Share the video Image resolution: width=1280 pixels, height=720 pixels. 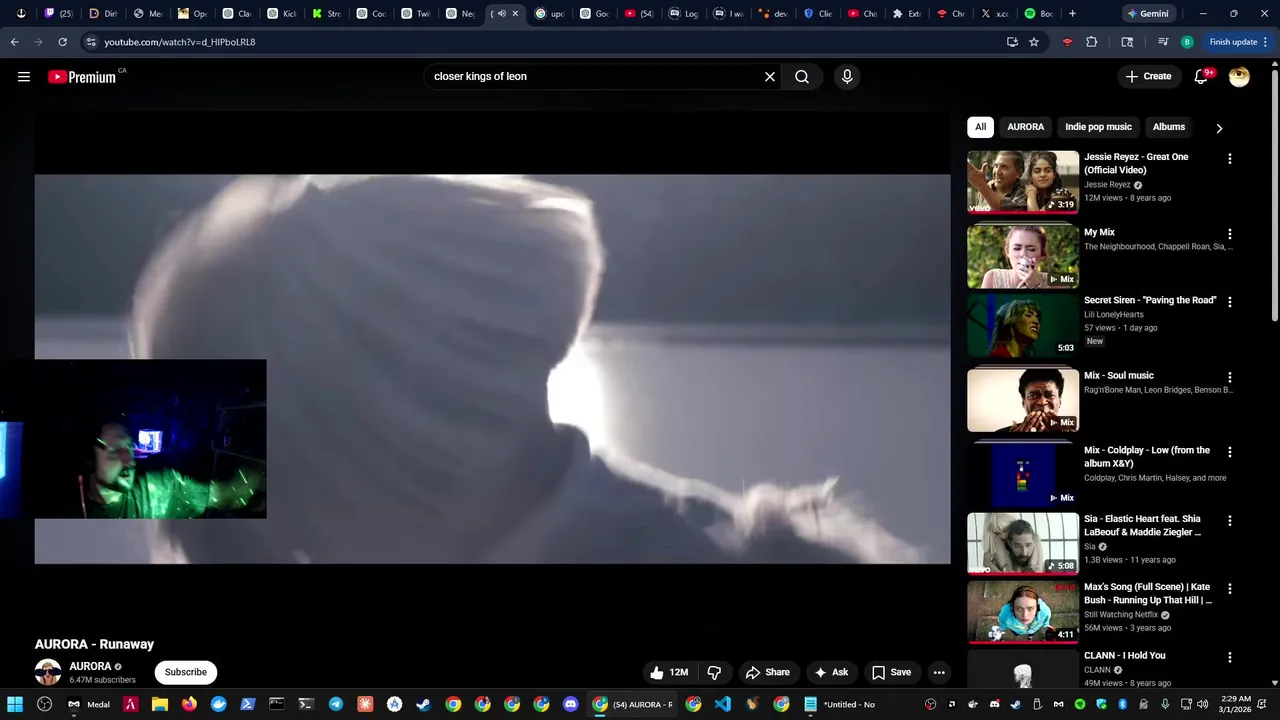tap(768, 672)
